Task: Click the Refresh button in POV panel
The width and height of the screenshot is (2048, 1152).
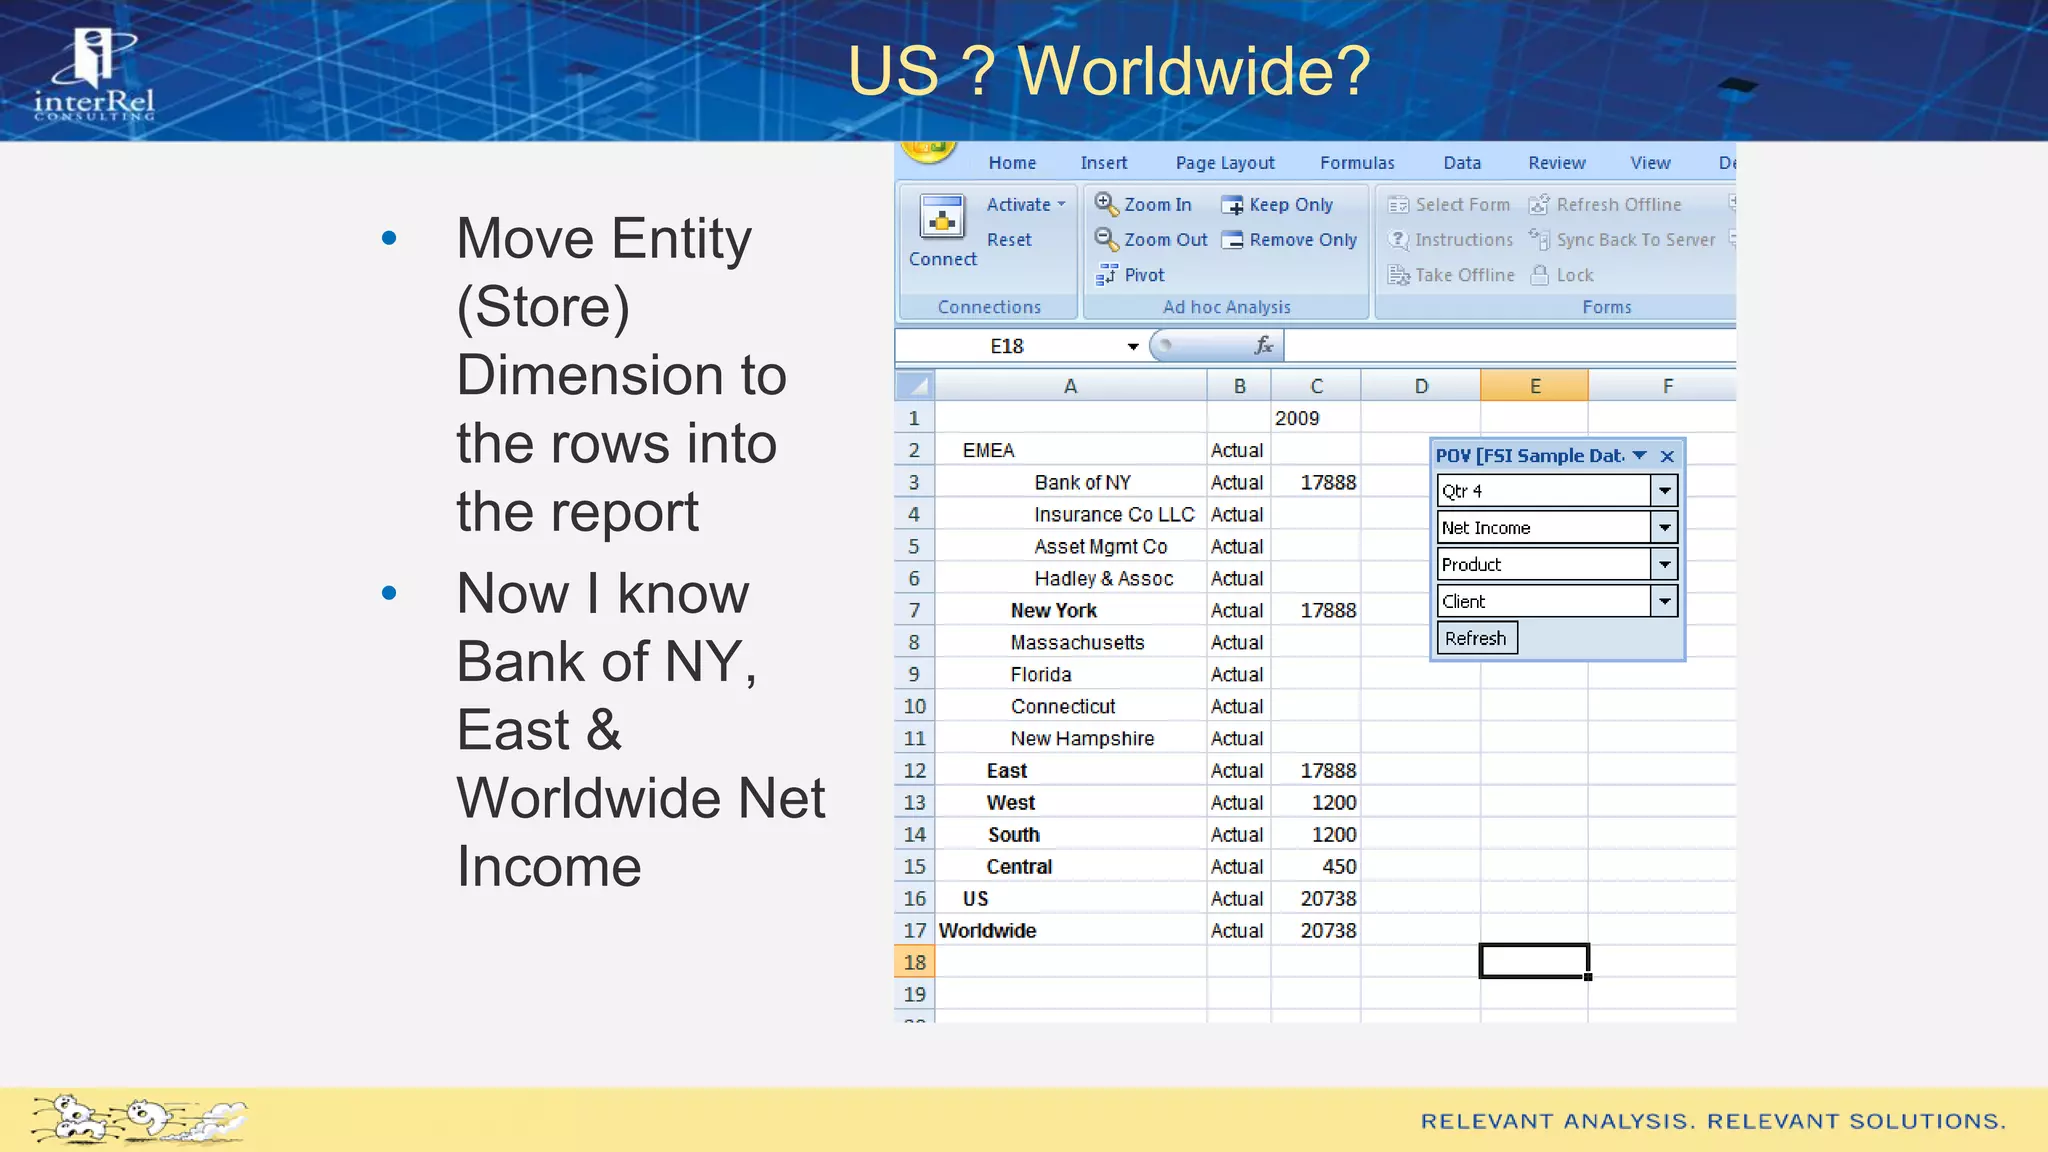Action: [x=1477, y=638]
